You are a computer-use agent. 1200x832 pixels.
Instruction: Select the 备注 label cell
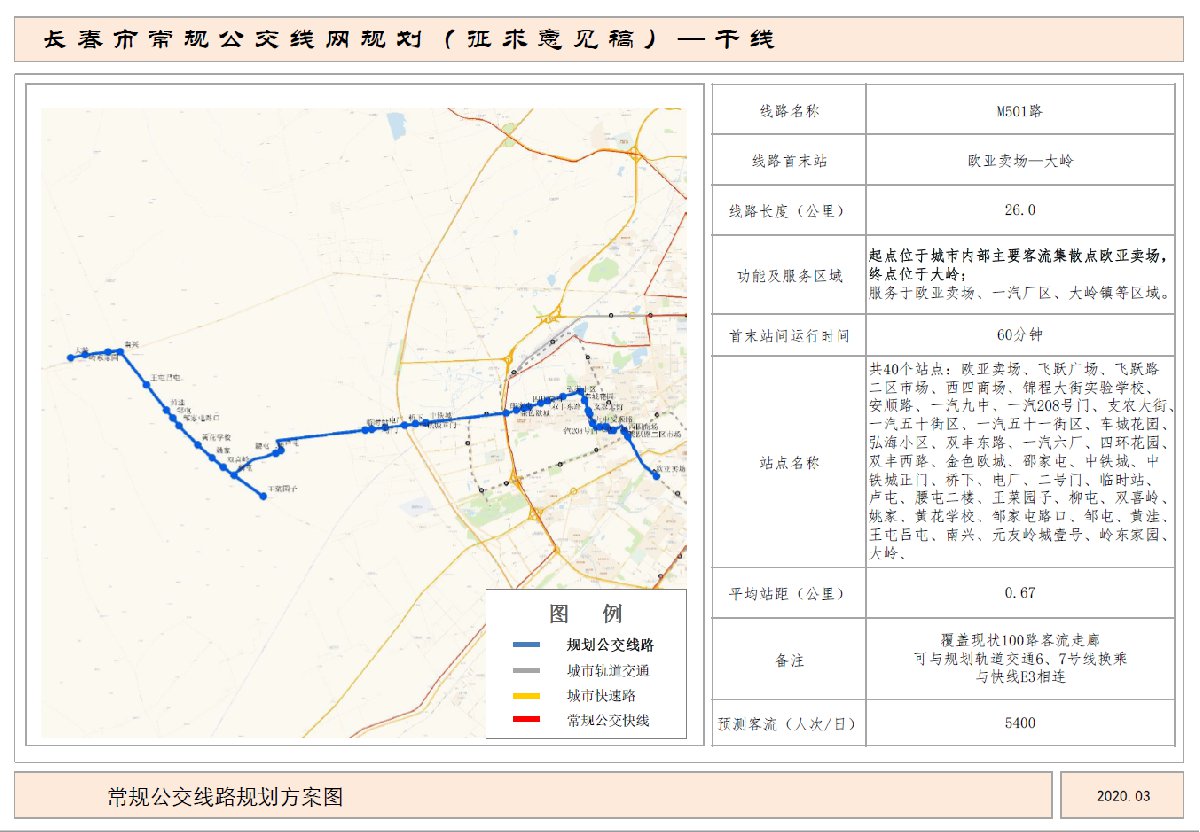tap(789, 660)
